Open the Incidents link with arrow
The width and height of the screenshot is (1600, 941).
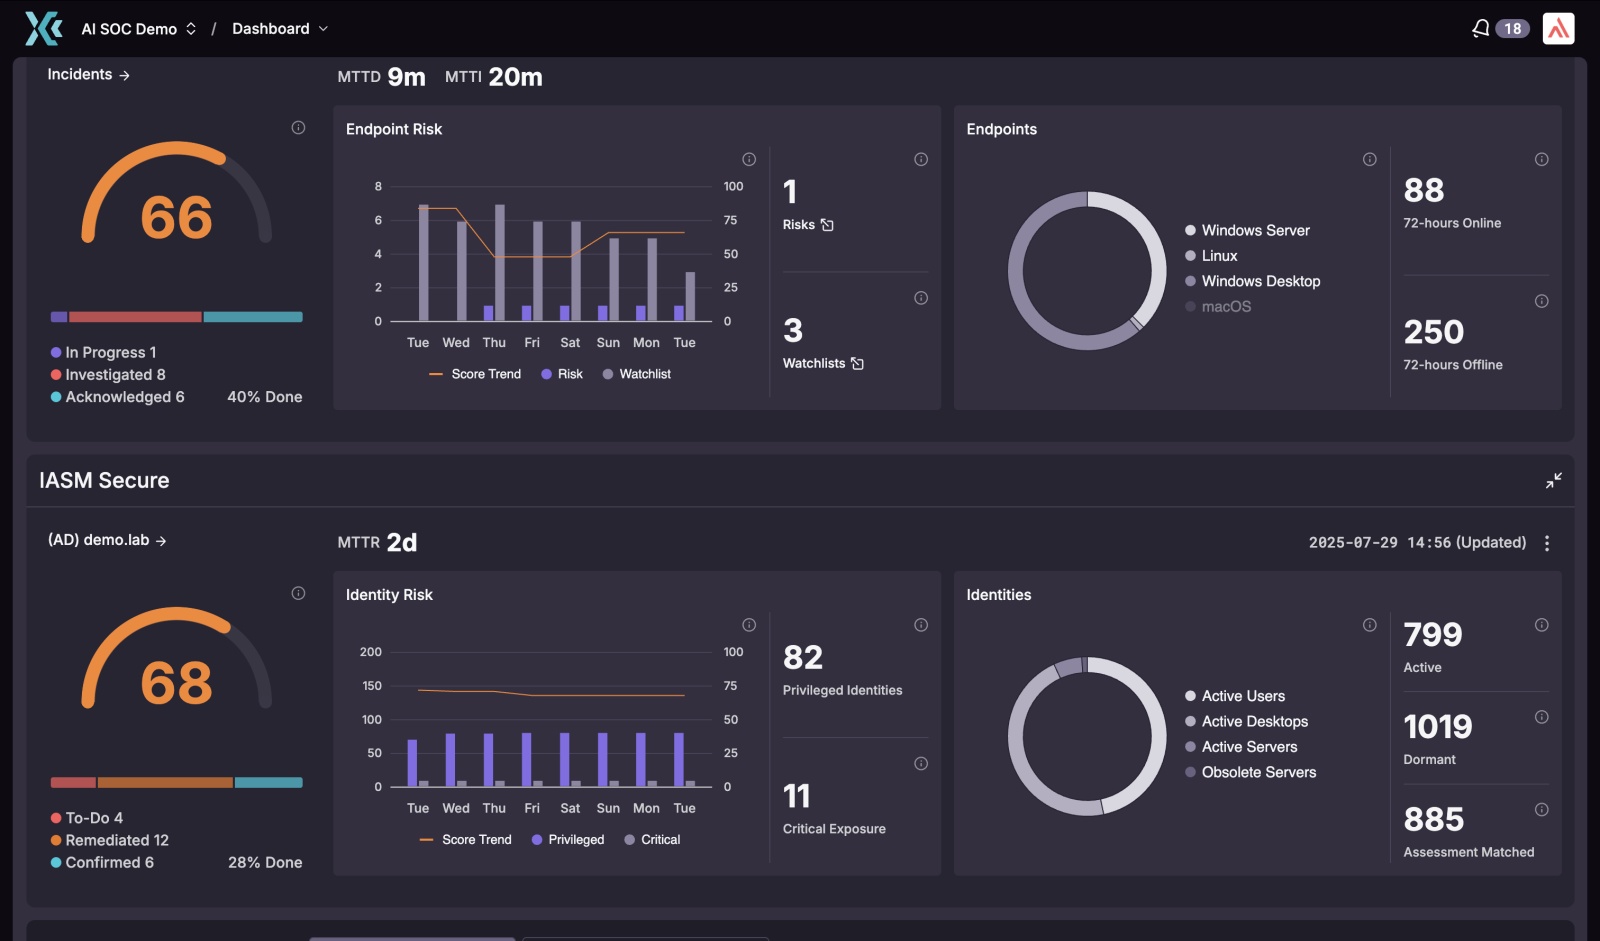89,75
